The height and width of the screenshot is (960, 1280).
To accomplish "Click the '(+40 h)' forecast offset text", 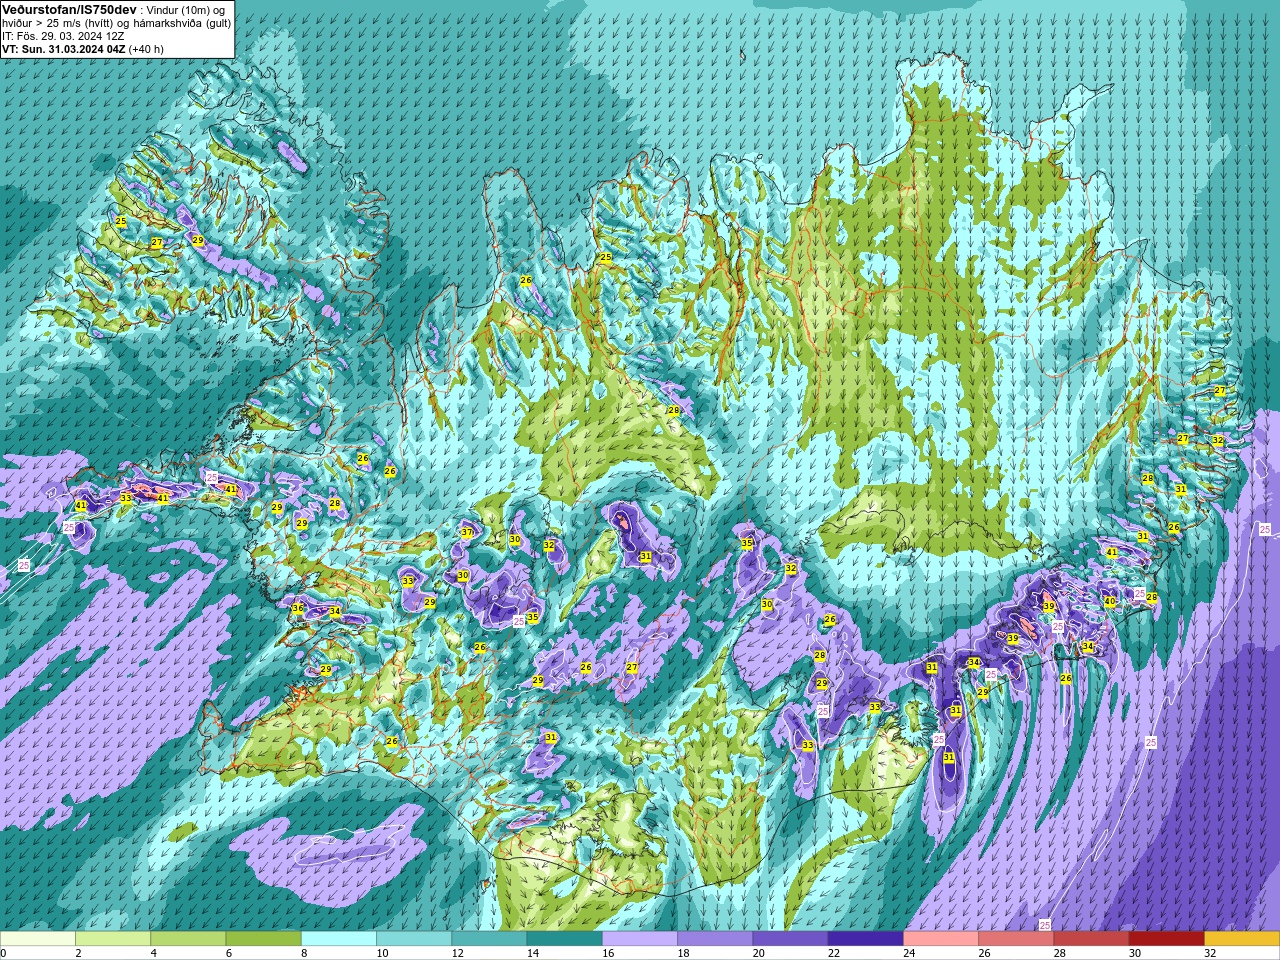I will point(146,48).
